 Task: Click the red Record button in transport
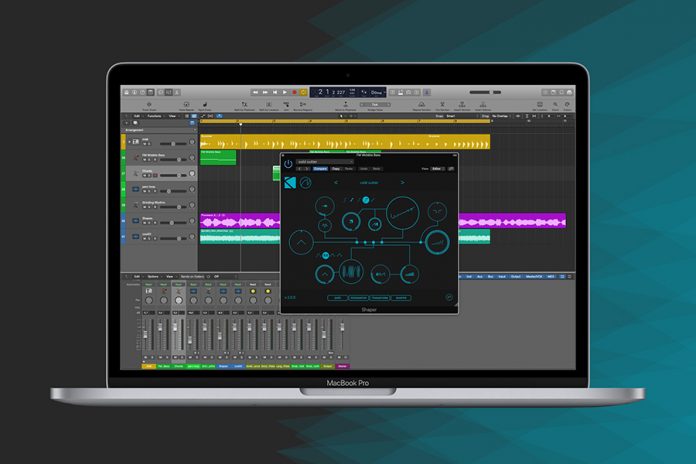293,92
